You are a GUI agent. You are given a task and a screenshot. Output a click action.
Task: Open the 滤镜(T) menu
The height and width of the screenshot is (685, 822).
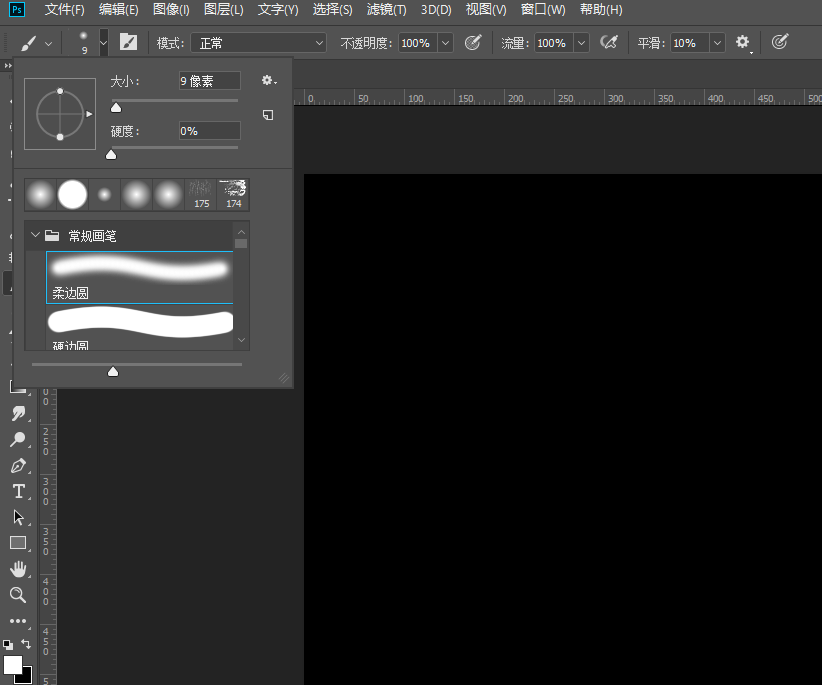[x=386, y=10]
